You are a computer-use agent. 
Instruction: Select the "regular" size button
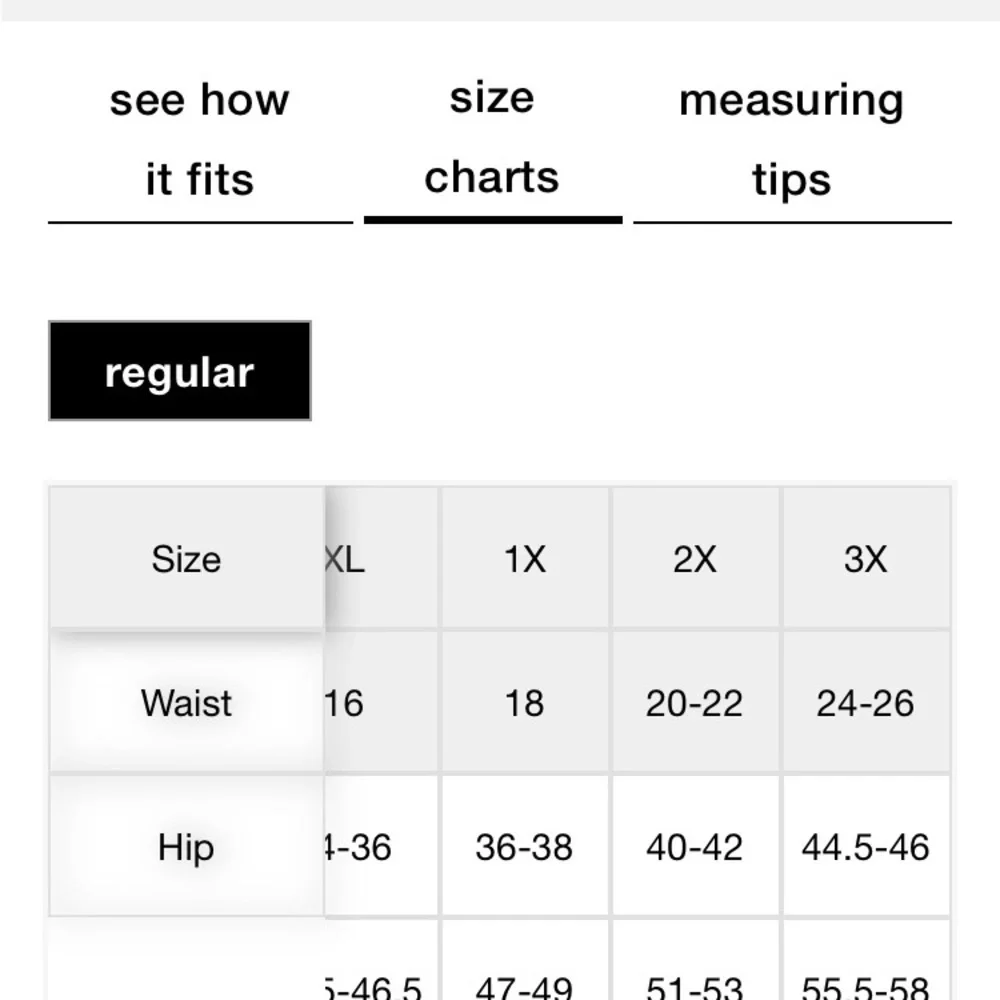coord(180,371)
